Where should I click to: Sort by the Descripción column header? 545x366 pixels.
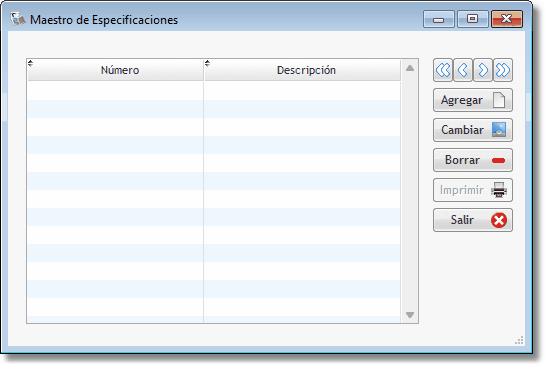pos(302,70)
